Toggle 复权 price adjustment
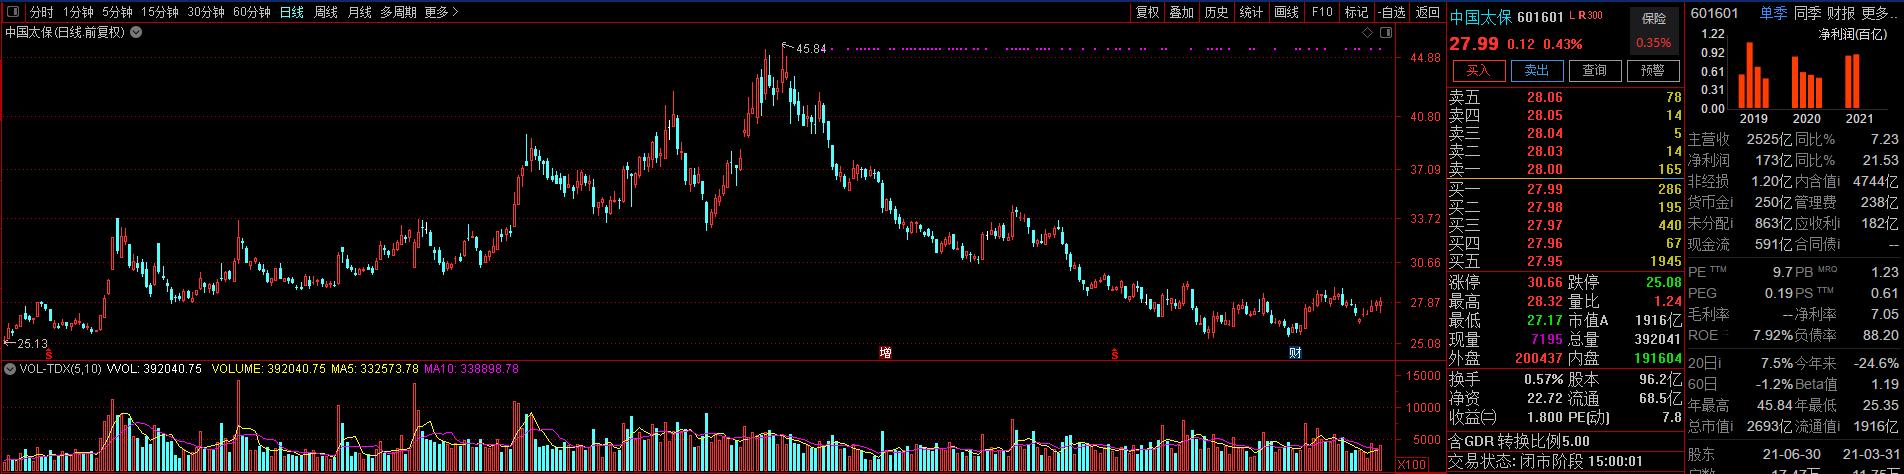 click(1147, 12)
